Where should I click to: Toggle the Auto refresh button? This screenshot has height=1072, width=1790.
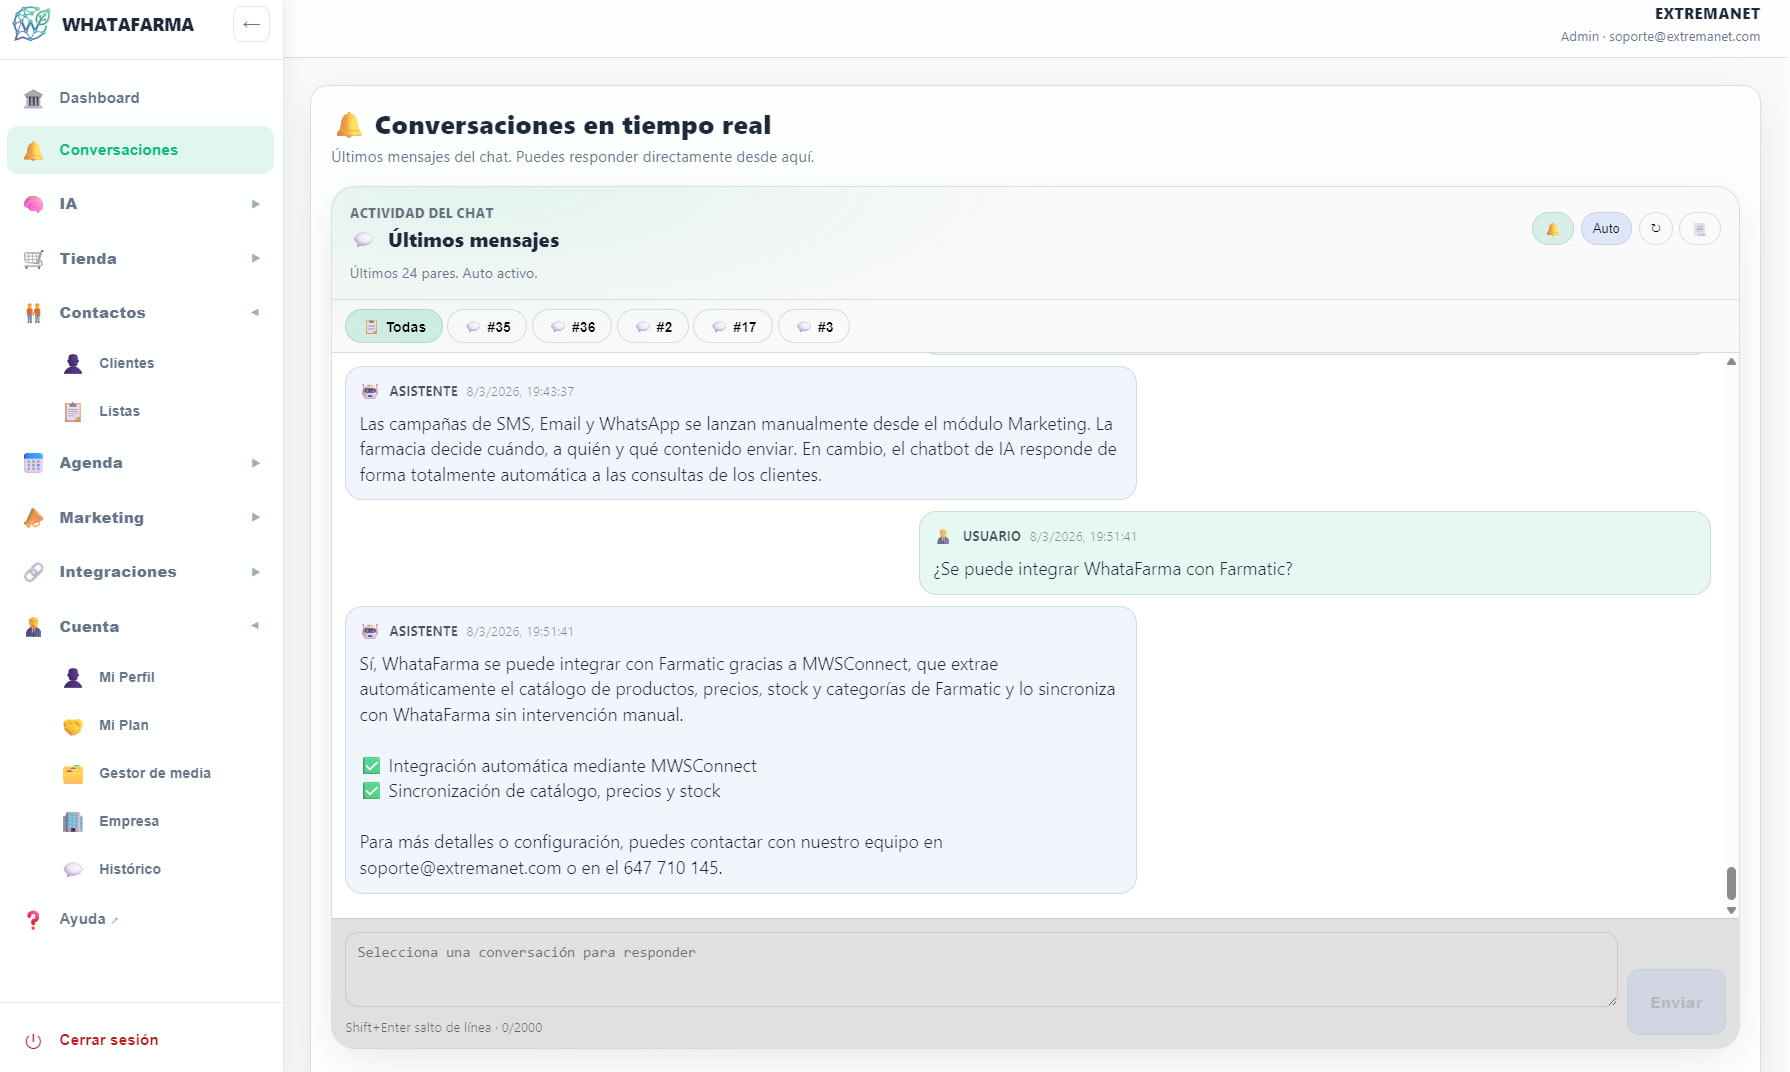1606,229
